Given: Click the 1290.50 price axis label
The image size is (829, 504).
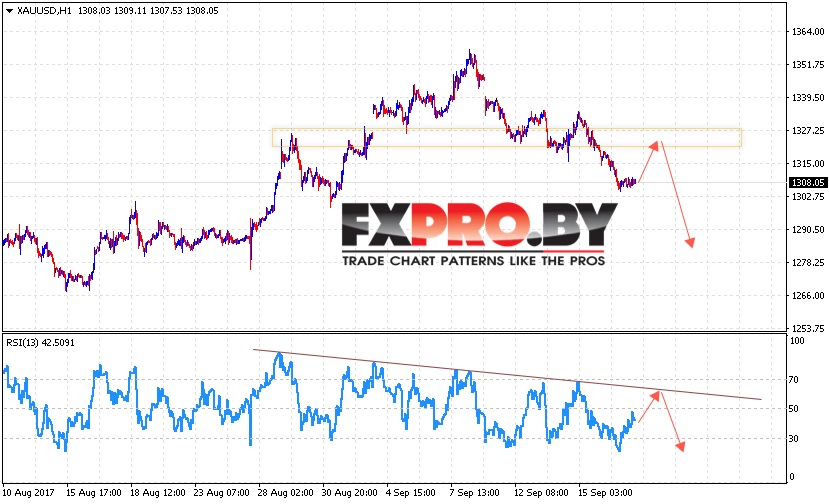Looking at the screenshot, I should click(808, 230).
